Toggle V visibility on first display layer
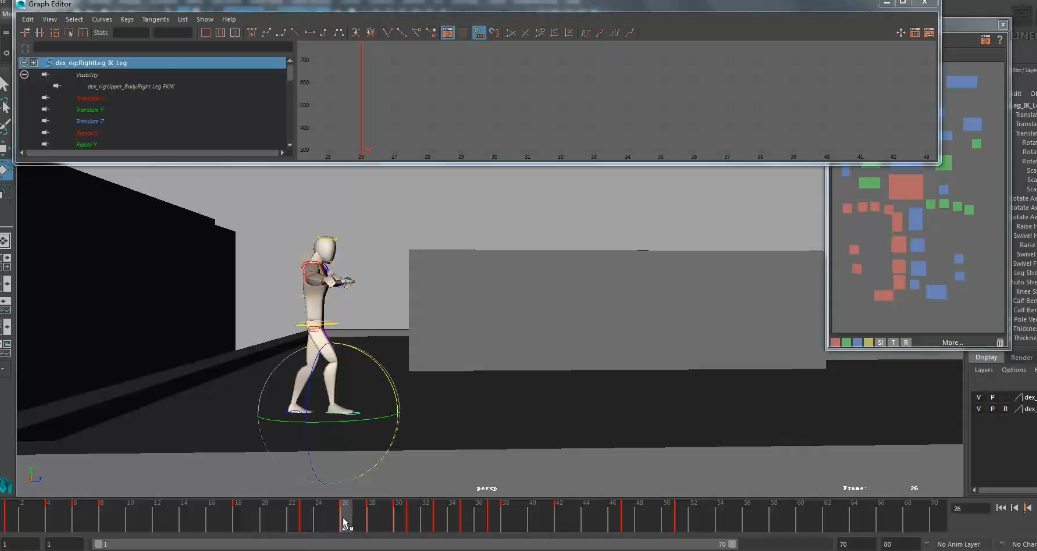 [979, 398]
